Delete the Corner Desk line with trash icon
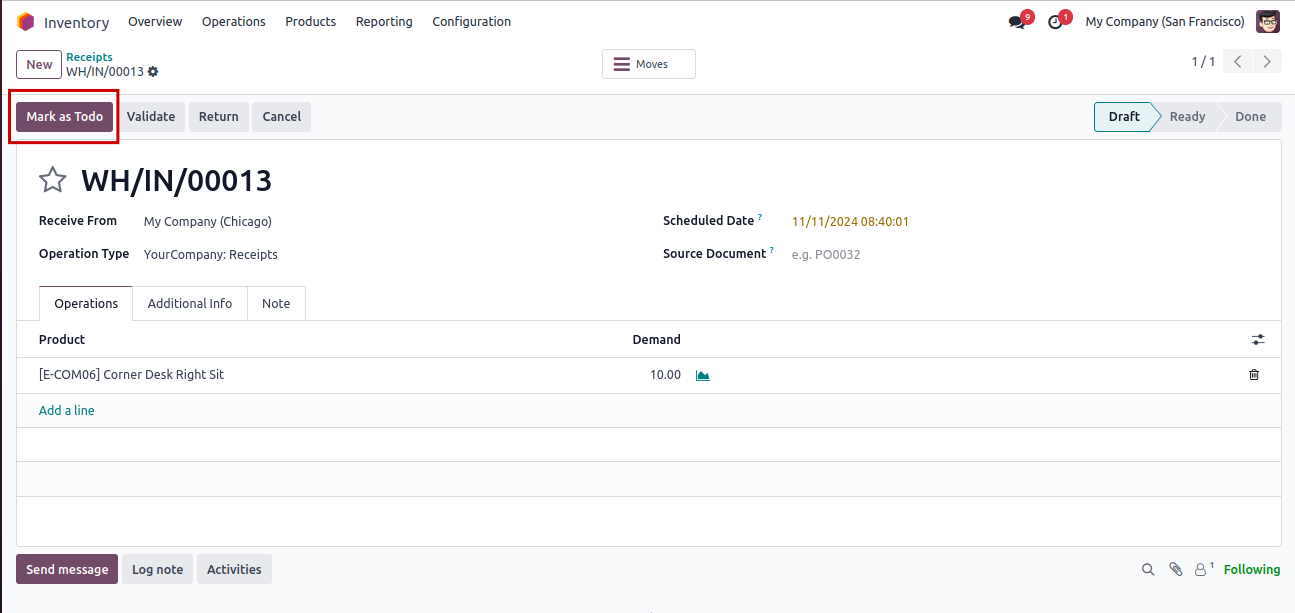Viewport: 1295px width, 613px height. (x=1254, y=375)
